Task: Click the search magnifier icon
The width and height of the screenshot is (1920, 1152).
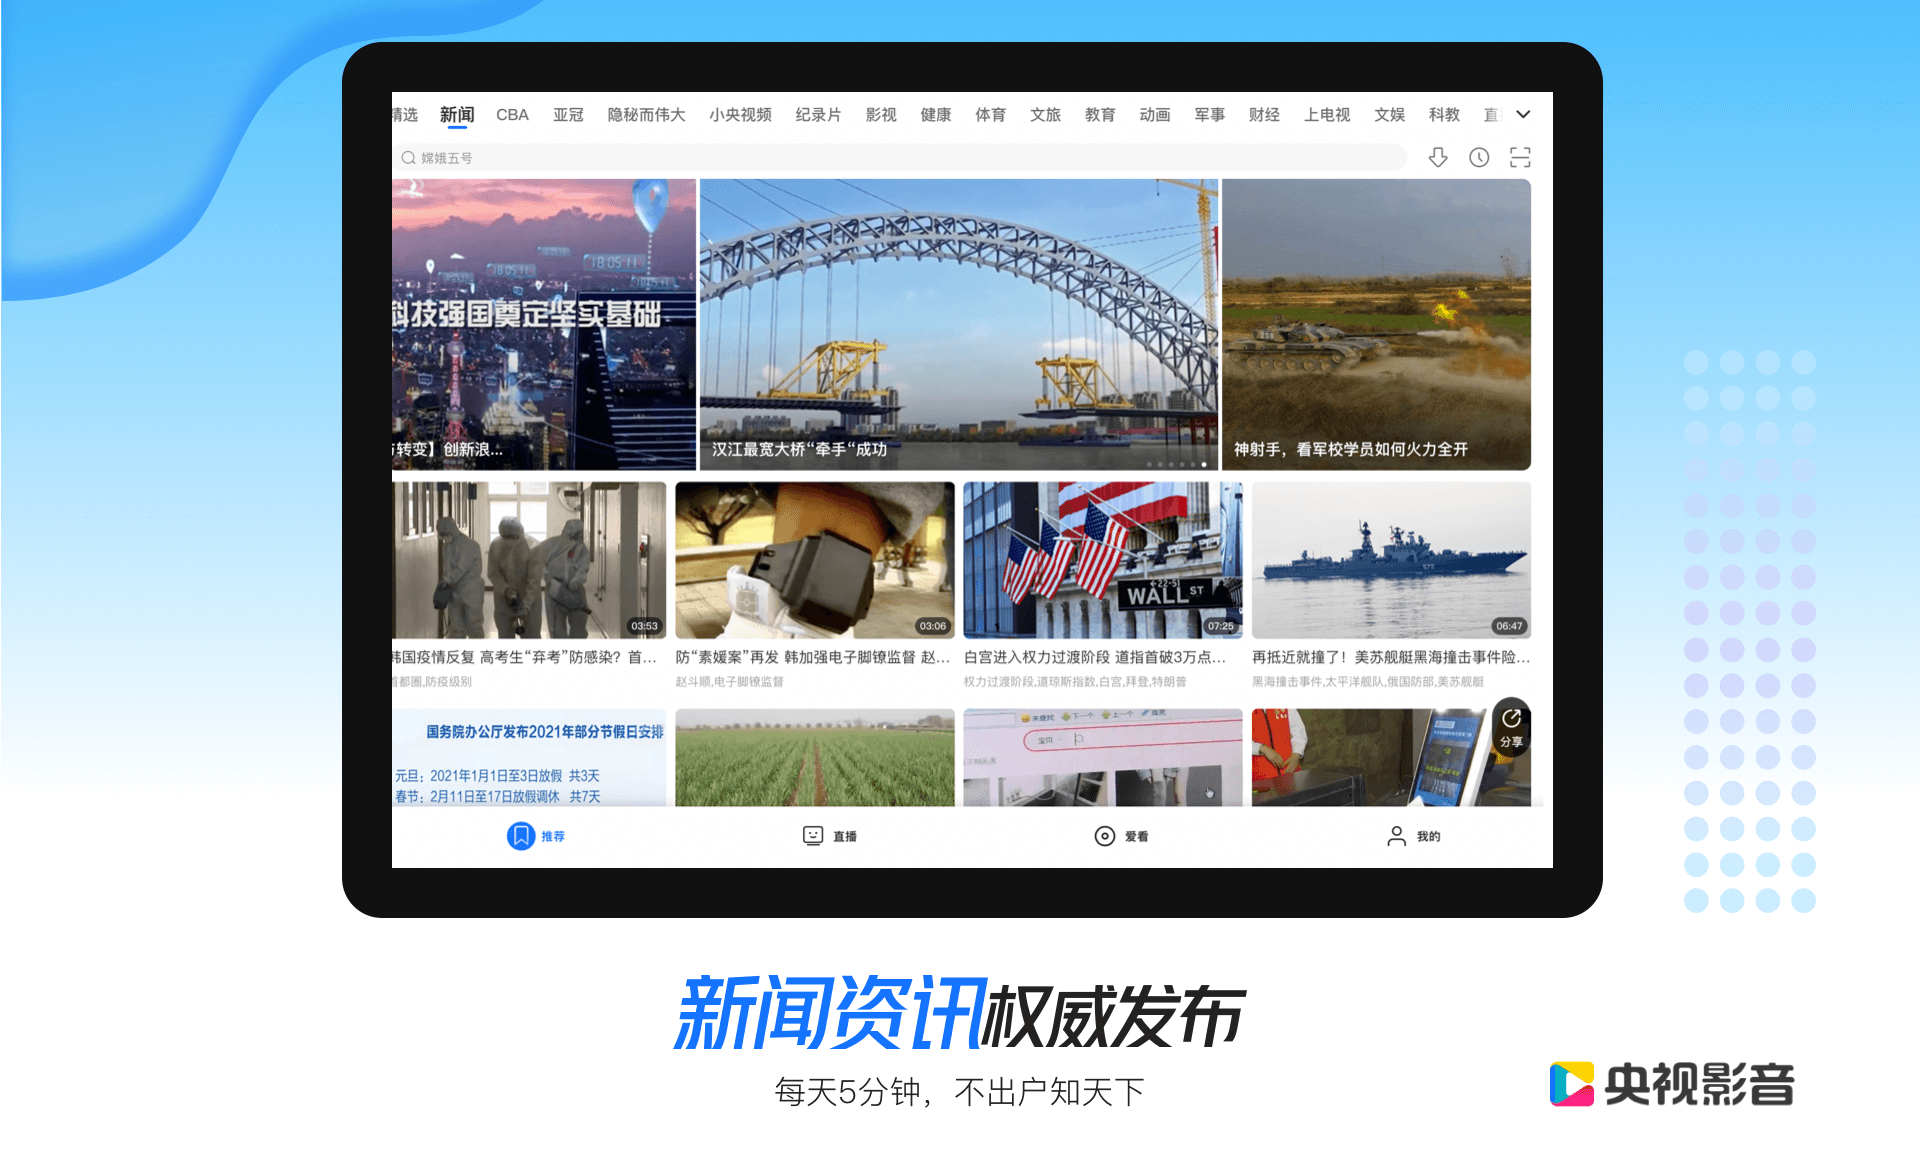Action: (408, 157)
